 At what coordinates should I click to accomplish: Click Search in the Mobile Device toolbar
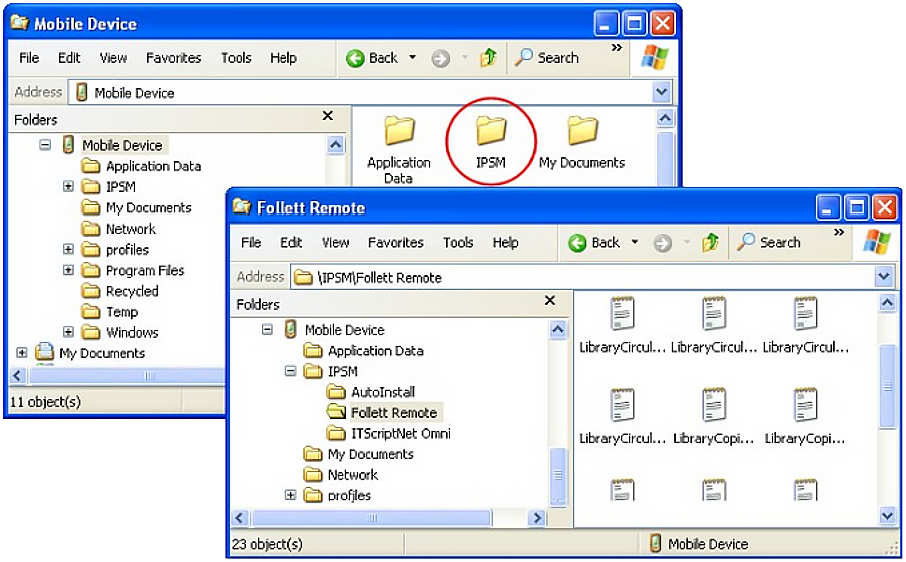click(547, 58)
